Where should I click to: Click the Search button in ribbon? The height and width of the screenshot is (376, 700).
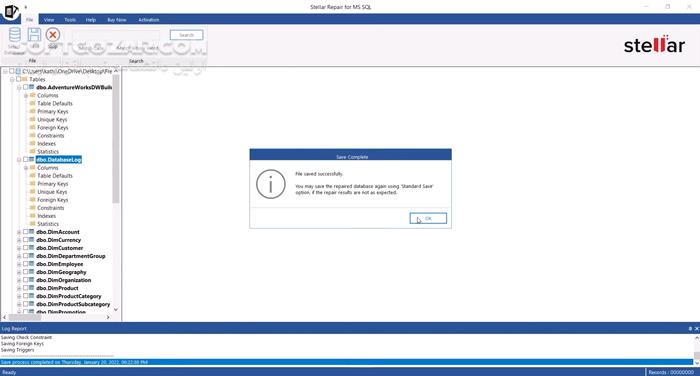coord(187,35)
